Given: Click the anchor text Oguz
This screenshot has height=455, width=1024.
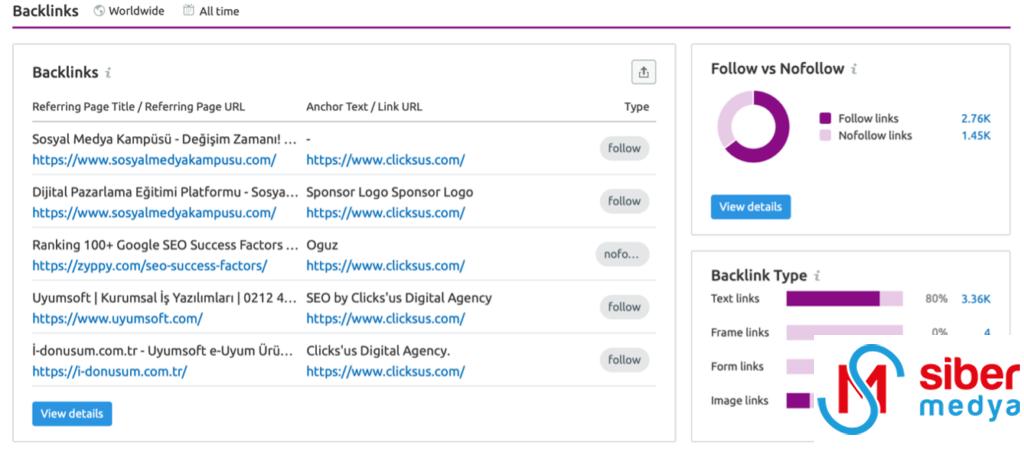Looking at the screenshot, I should [322, 245].
